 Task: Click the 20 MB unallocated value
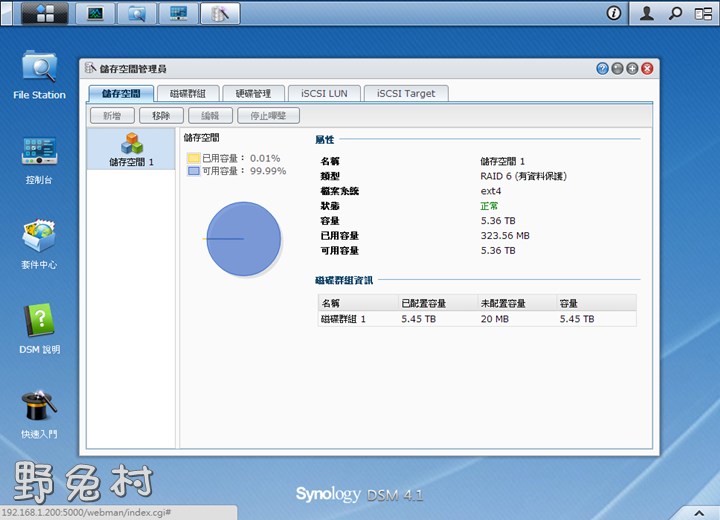coord(495,319)
